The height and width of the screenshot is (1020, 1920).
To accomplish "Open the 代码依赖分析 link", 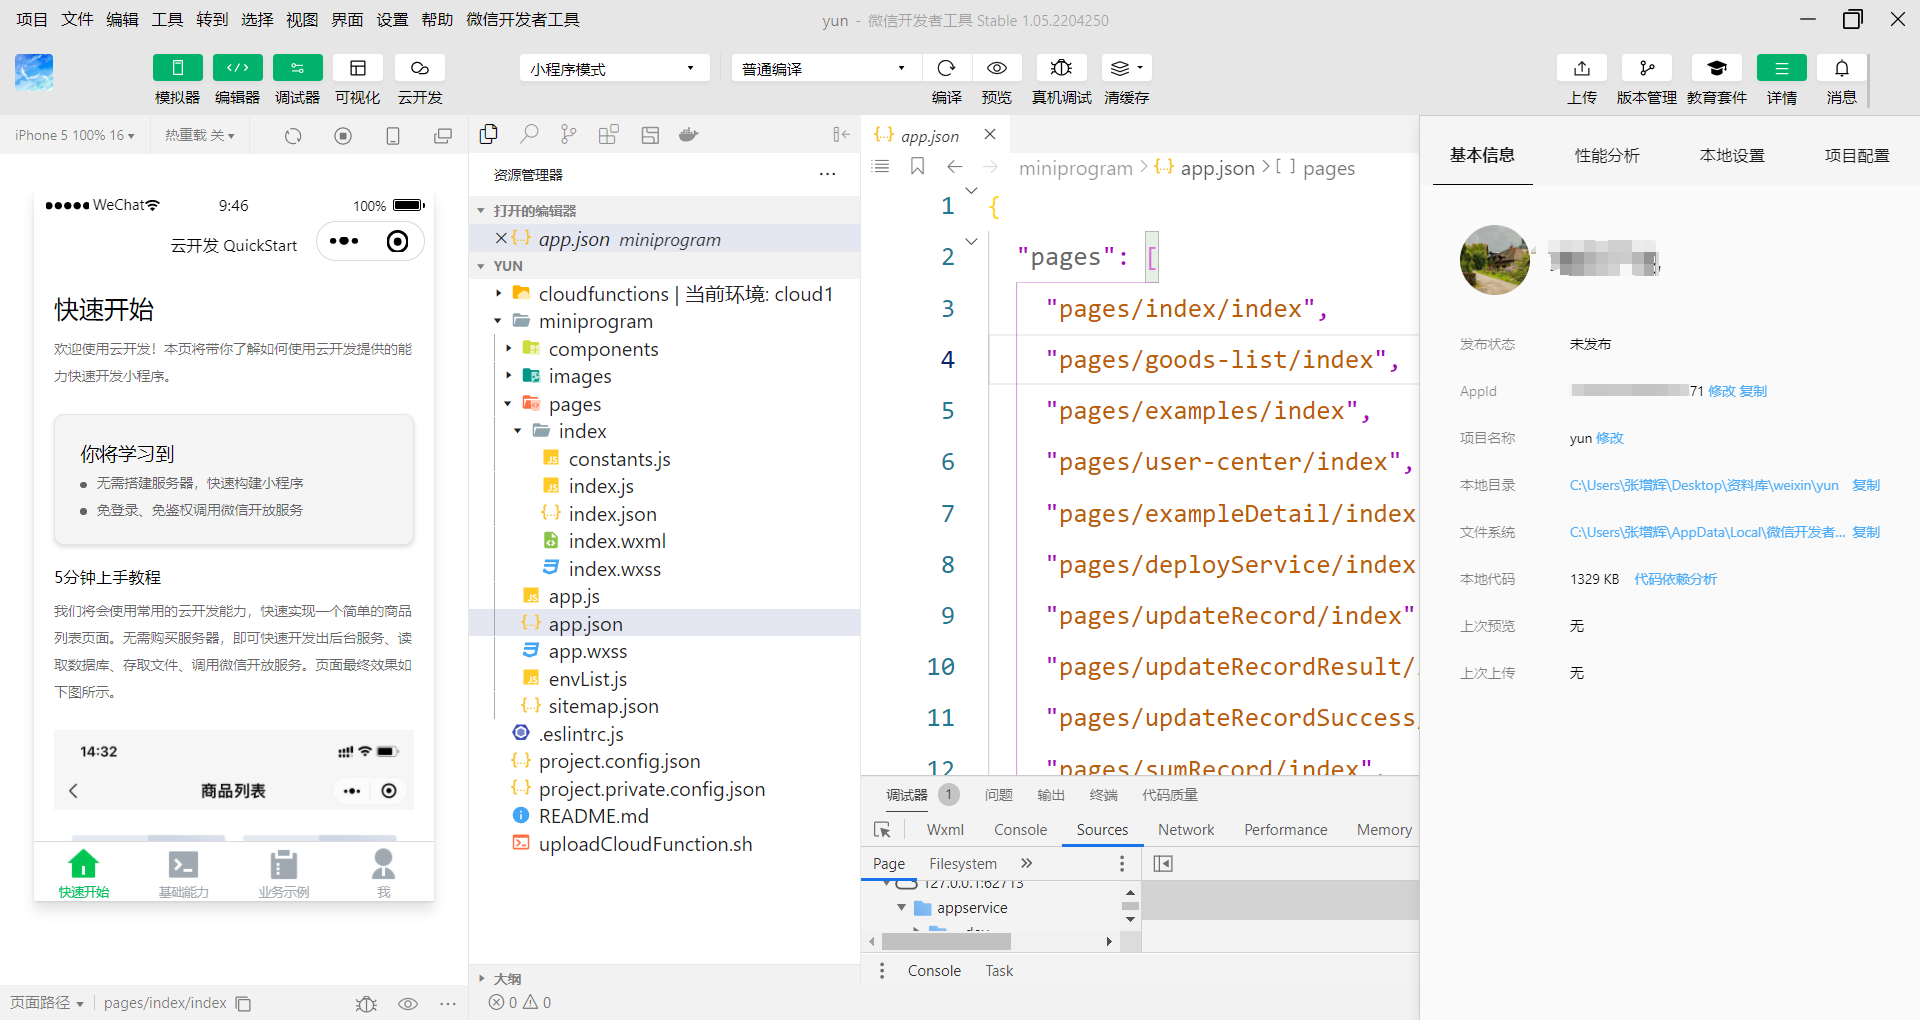I will point(1675,579).
